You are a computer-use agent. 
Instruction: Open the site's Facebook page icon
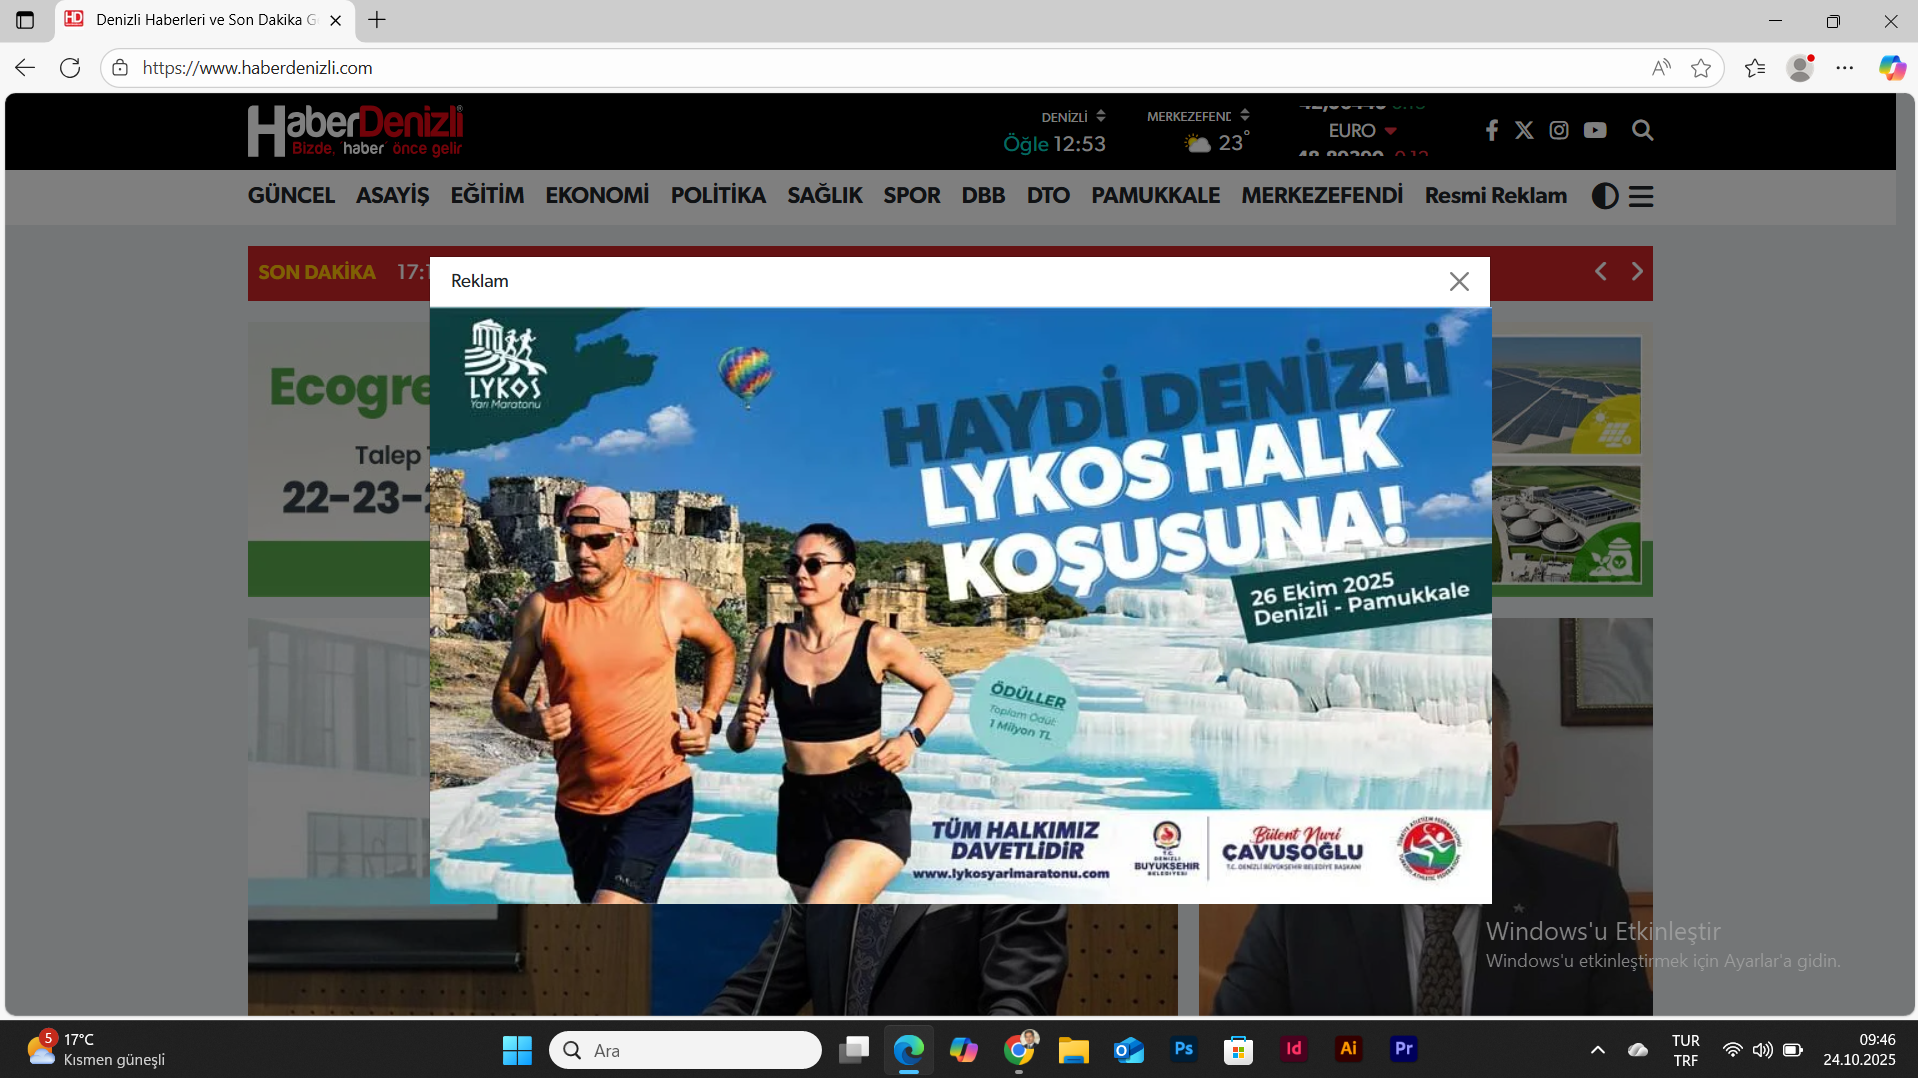coord(1491,130)
